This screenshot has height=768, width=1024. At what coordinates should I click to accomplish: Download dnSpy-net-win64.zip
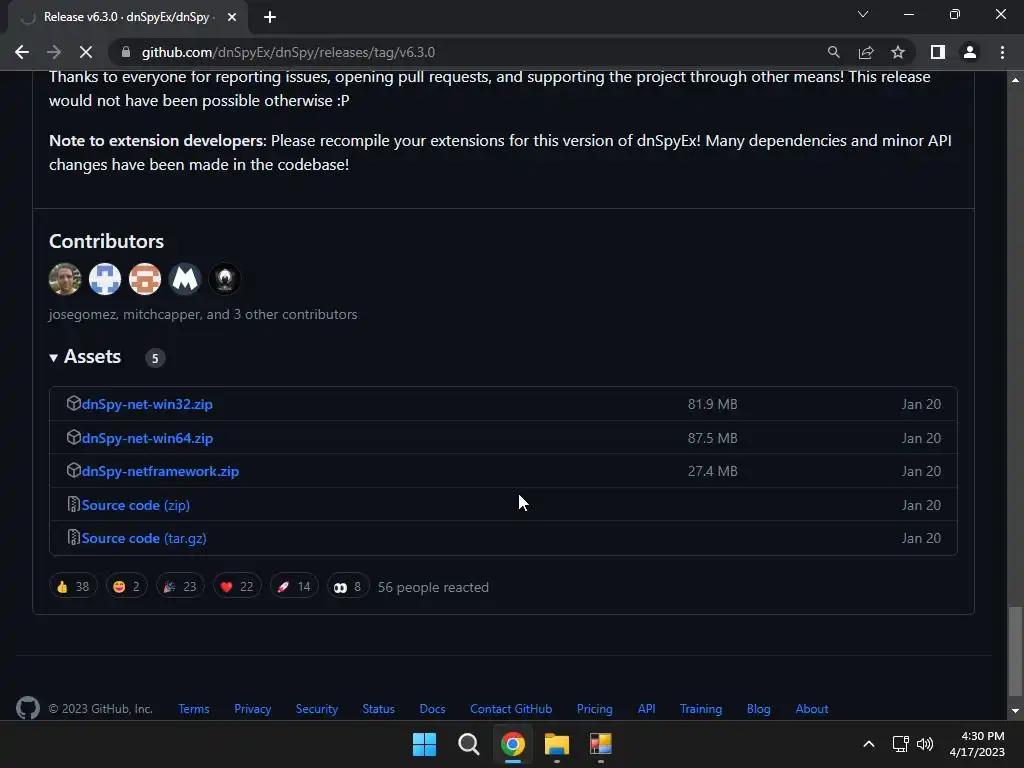pos(147,438)
